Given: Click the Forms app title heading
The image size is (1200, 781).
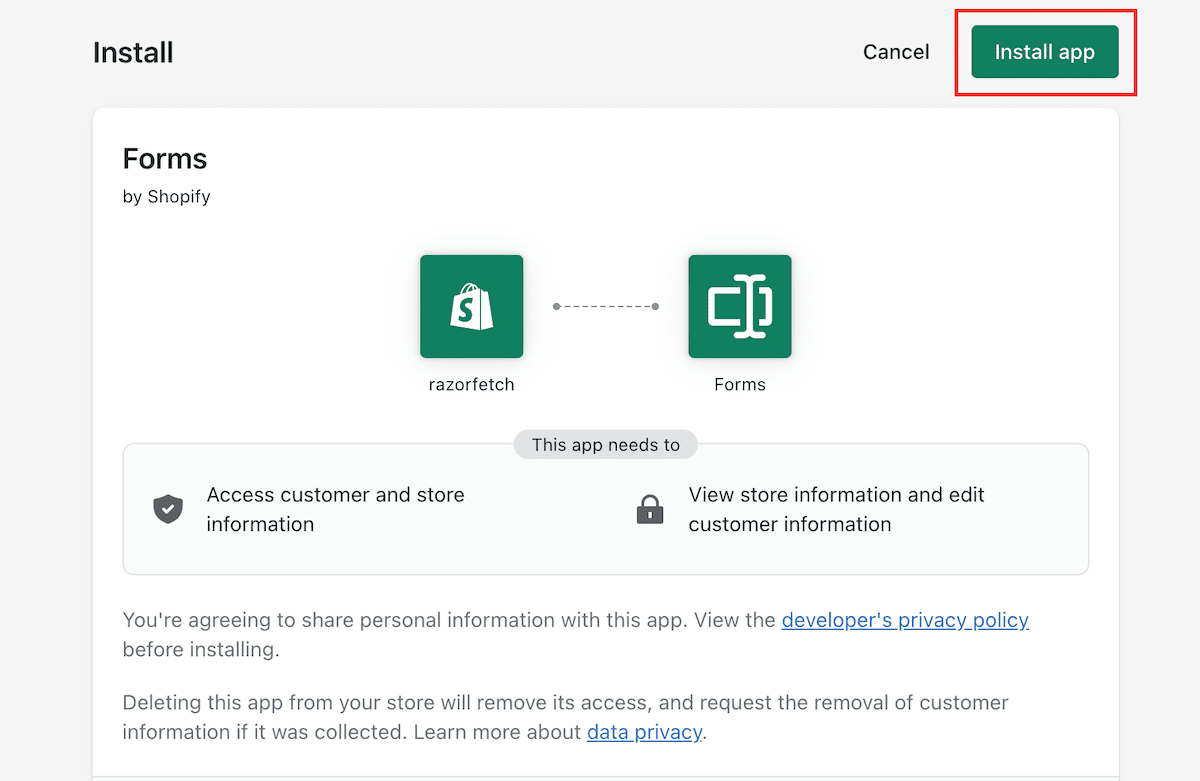Looking at the screenshot, I should click(x=165, y=159).
